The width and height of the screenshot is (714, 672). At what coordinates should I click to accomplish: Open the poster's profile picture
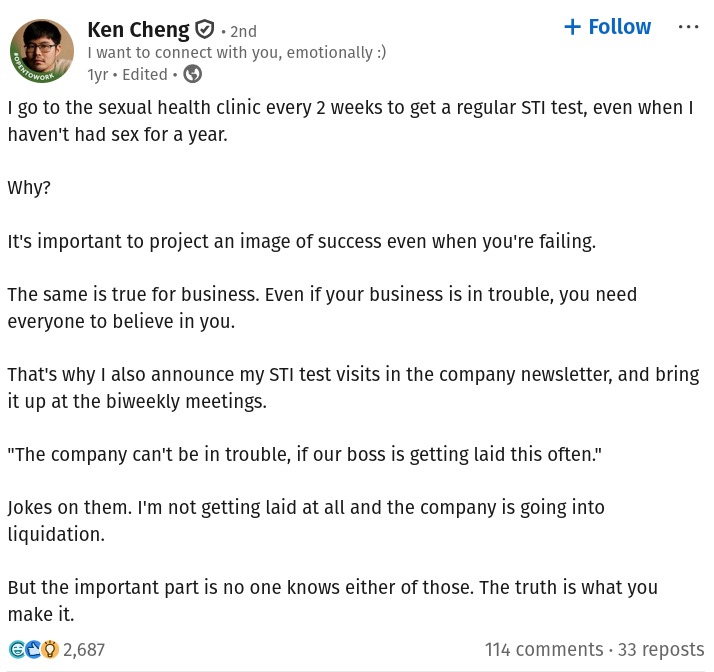coord(42,51)
